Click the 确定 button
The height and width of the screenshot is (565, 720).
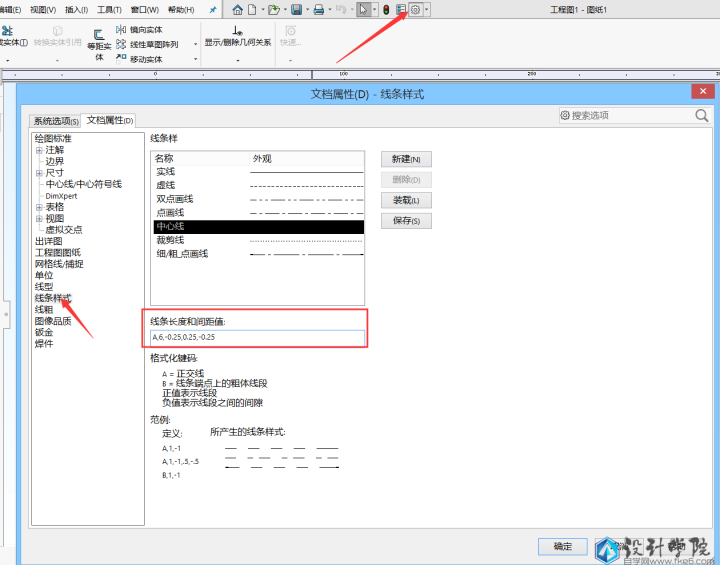pyautogui.click(x=562, y=546)
